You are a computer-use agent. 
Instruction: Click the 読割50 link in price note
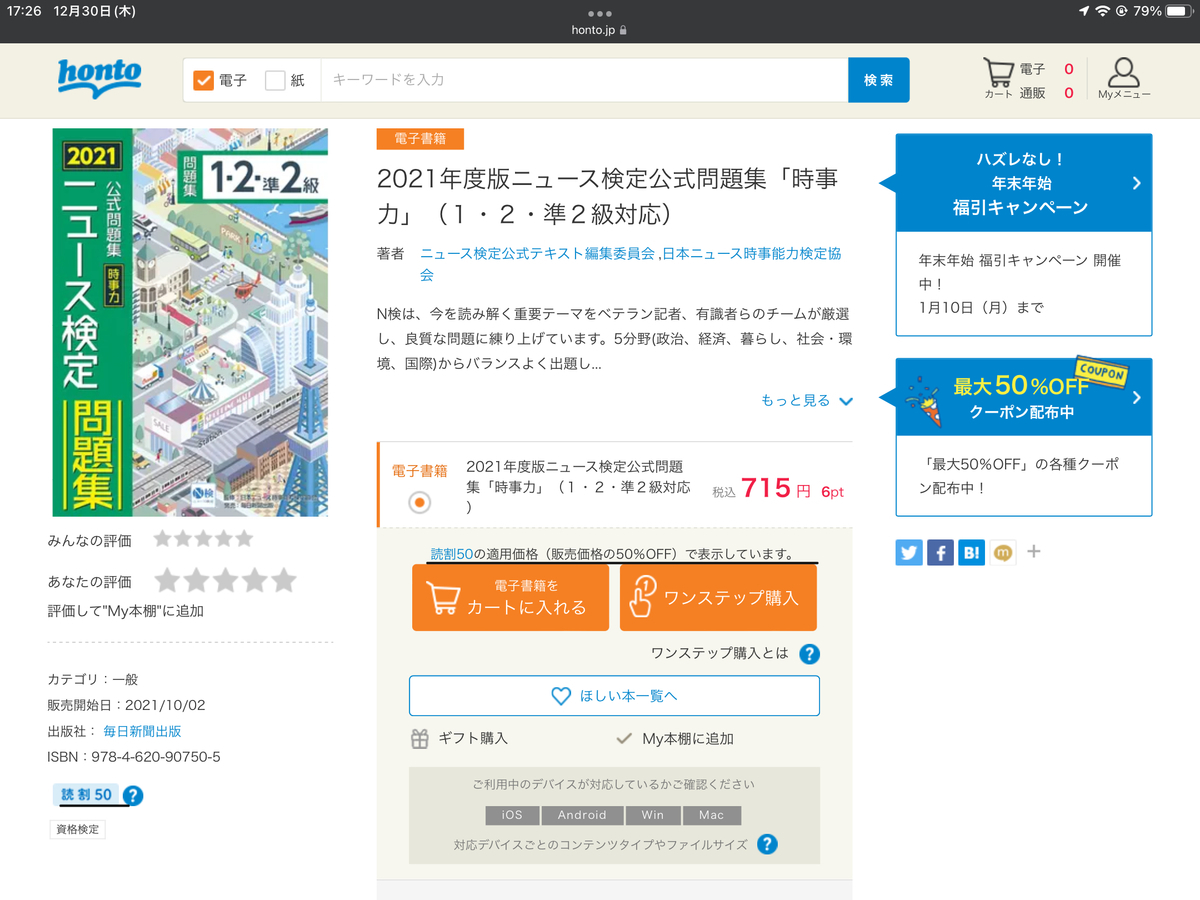coord(452,554)
